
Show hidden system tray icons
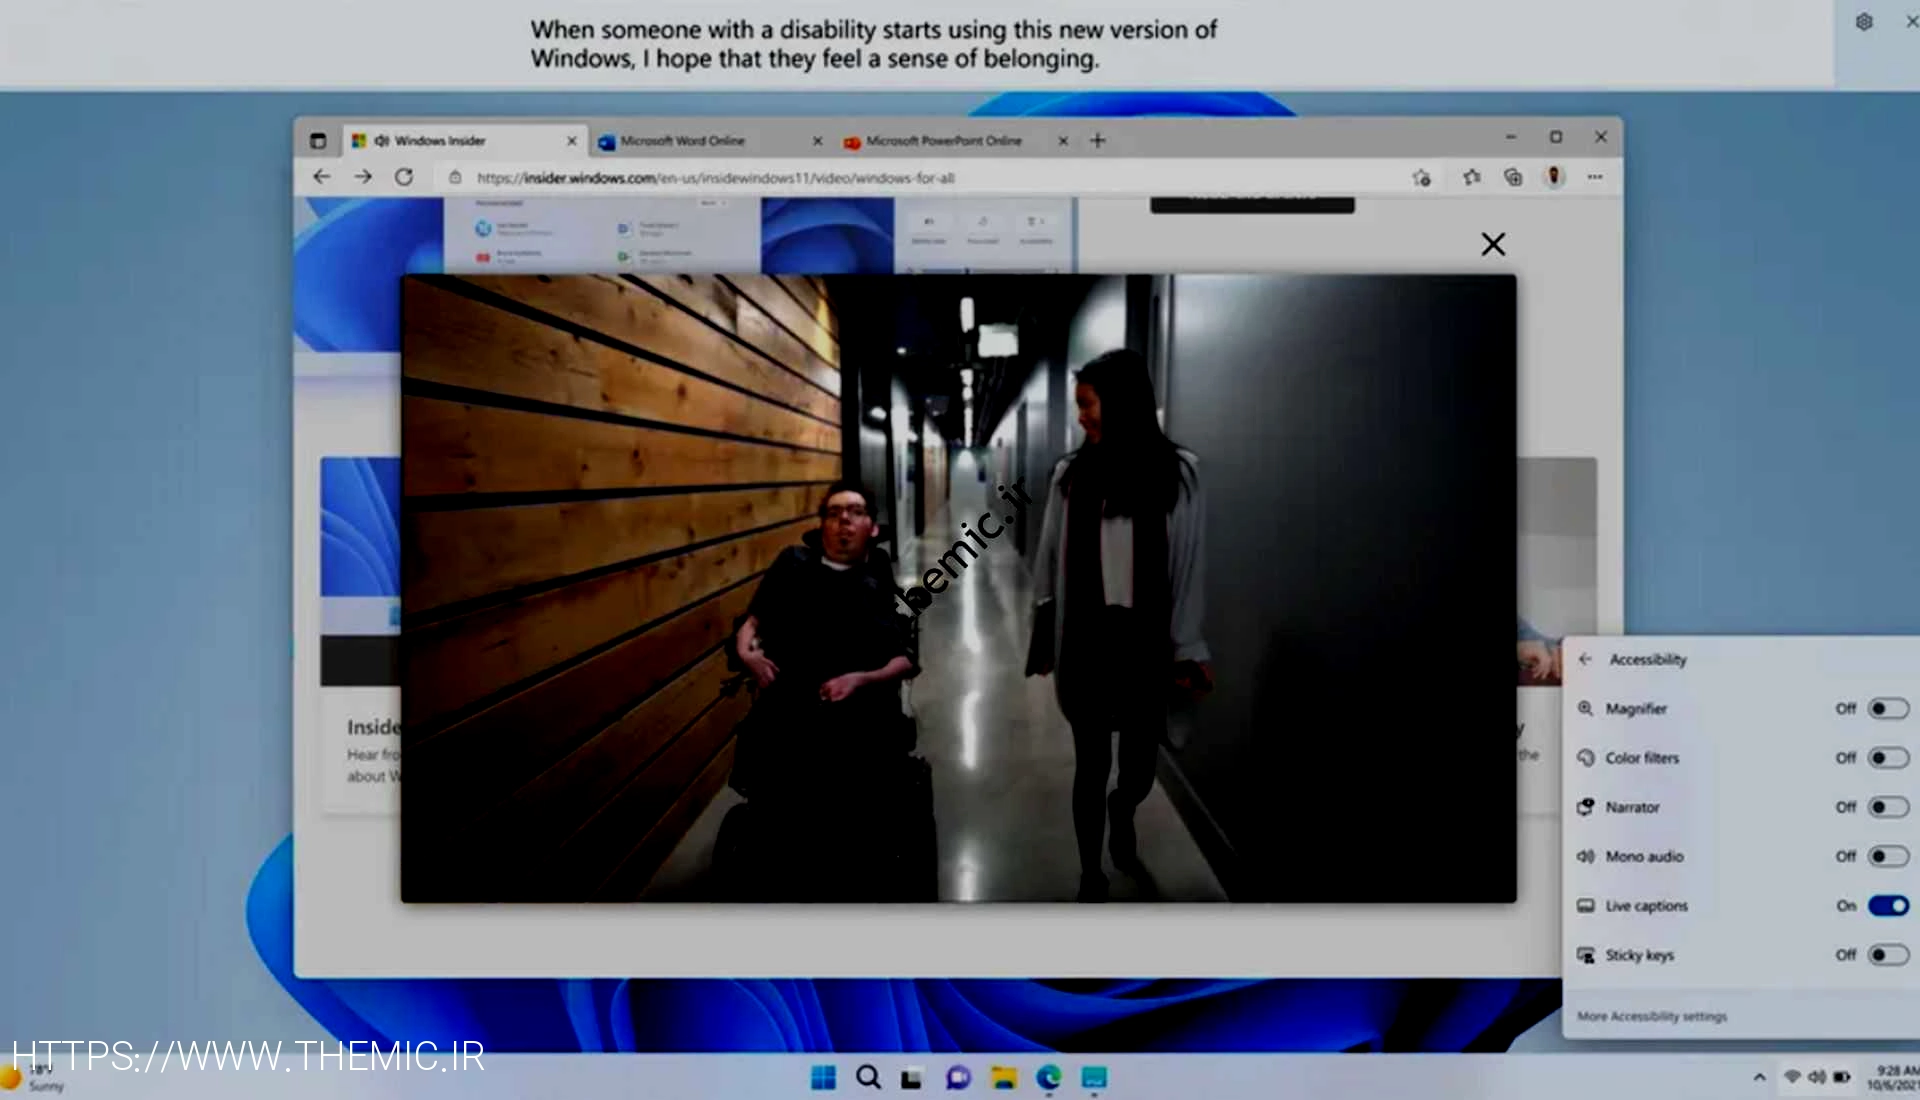click(1759, 1077)
